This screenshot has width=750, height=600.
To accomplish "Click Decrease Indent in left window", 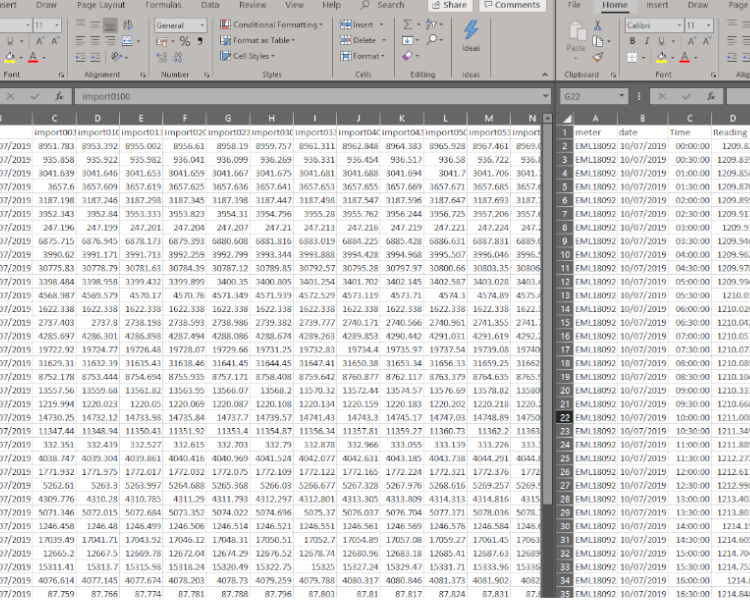I will pyautogui.click(x=80, y=57).
